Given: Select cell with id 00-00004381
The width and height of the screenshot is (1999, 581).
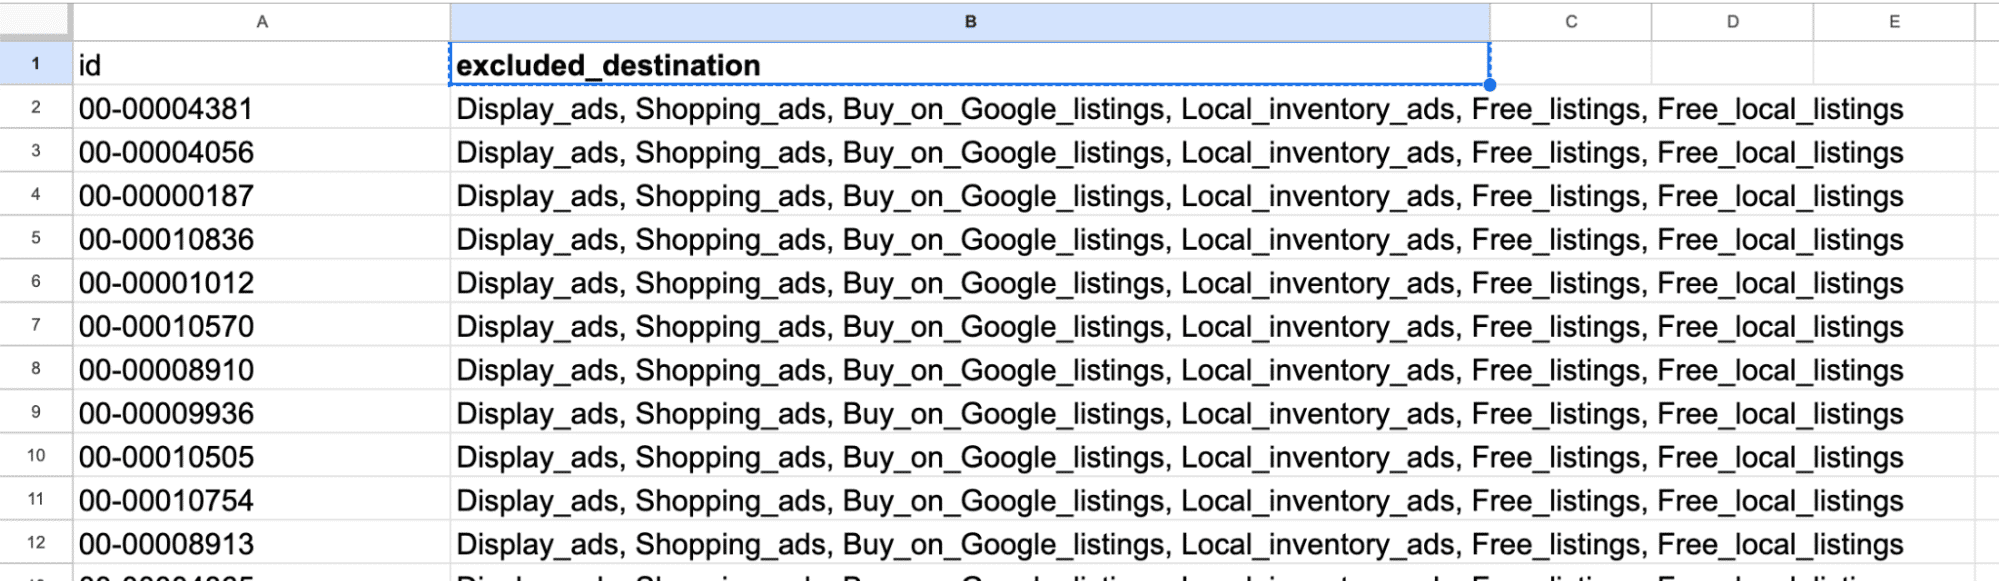Looking at the screenshot, I should (262, 108).
